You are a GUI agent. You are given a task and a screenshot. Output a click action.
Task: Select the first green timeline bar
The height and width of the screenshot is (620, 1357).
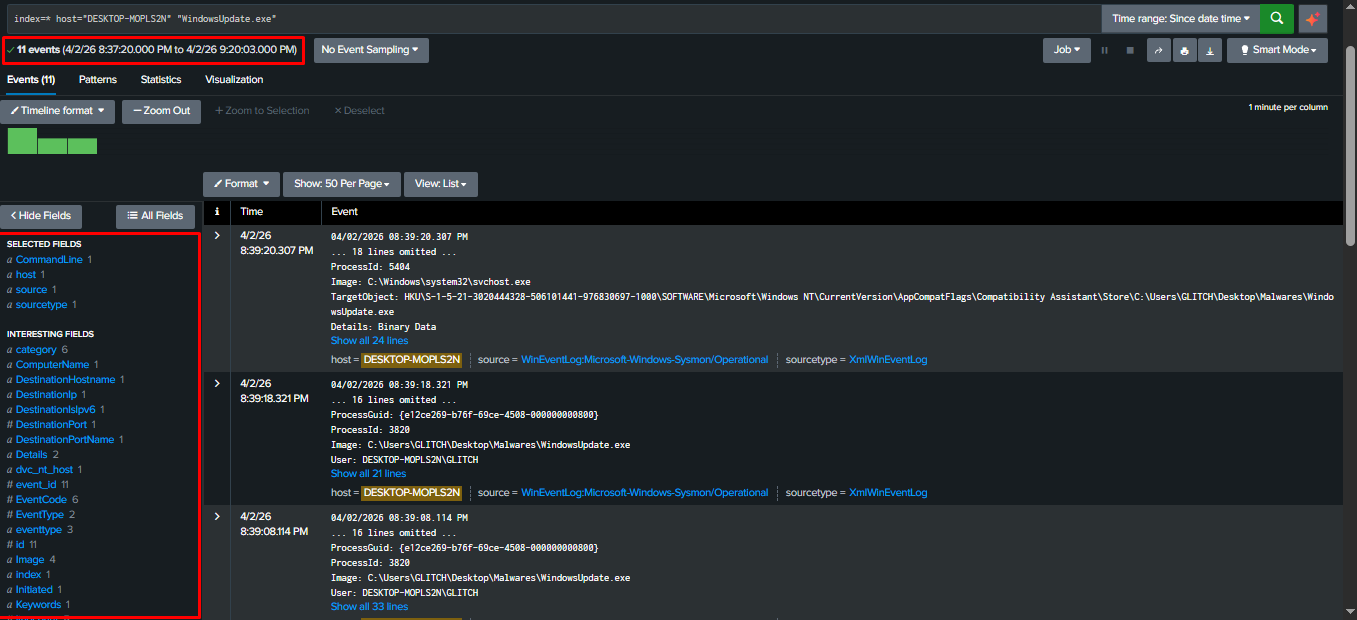(x=21, y=142)
